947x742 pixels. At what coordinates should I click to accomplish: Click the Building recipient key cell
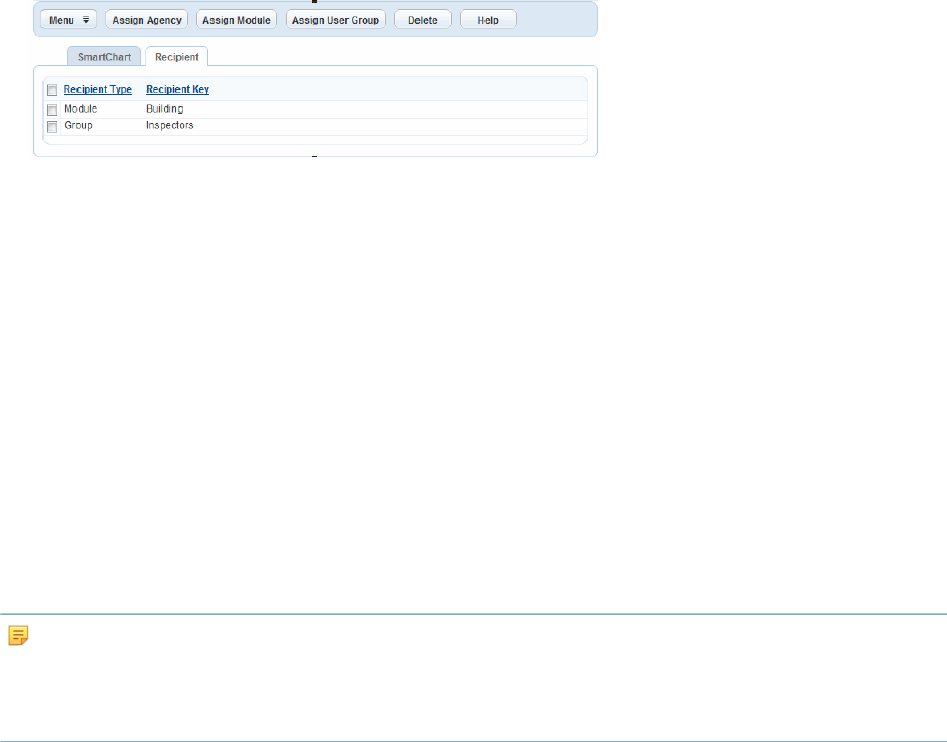(164, 109)
